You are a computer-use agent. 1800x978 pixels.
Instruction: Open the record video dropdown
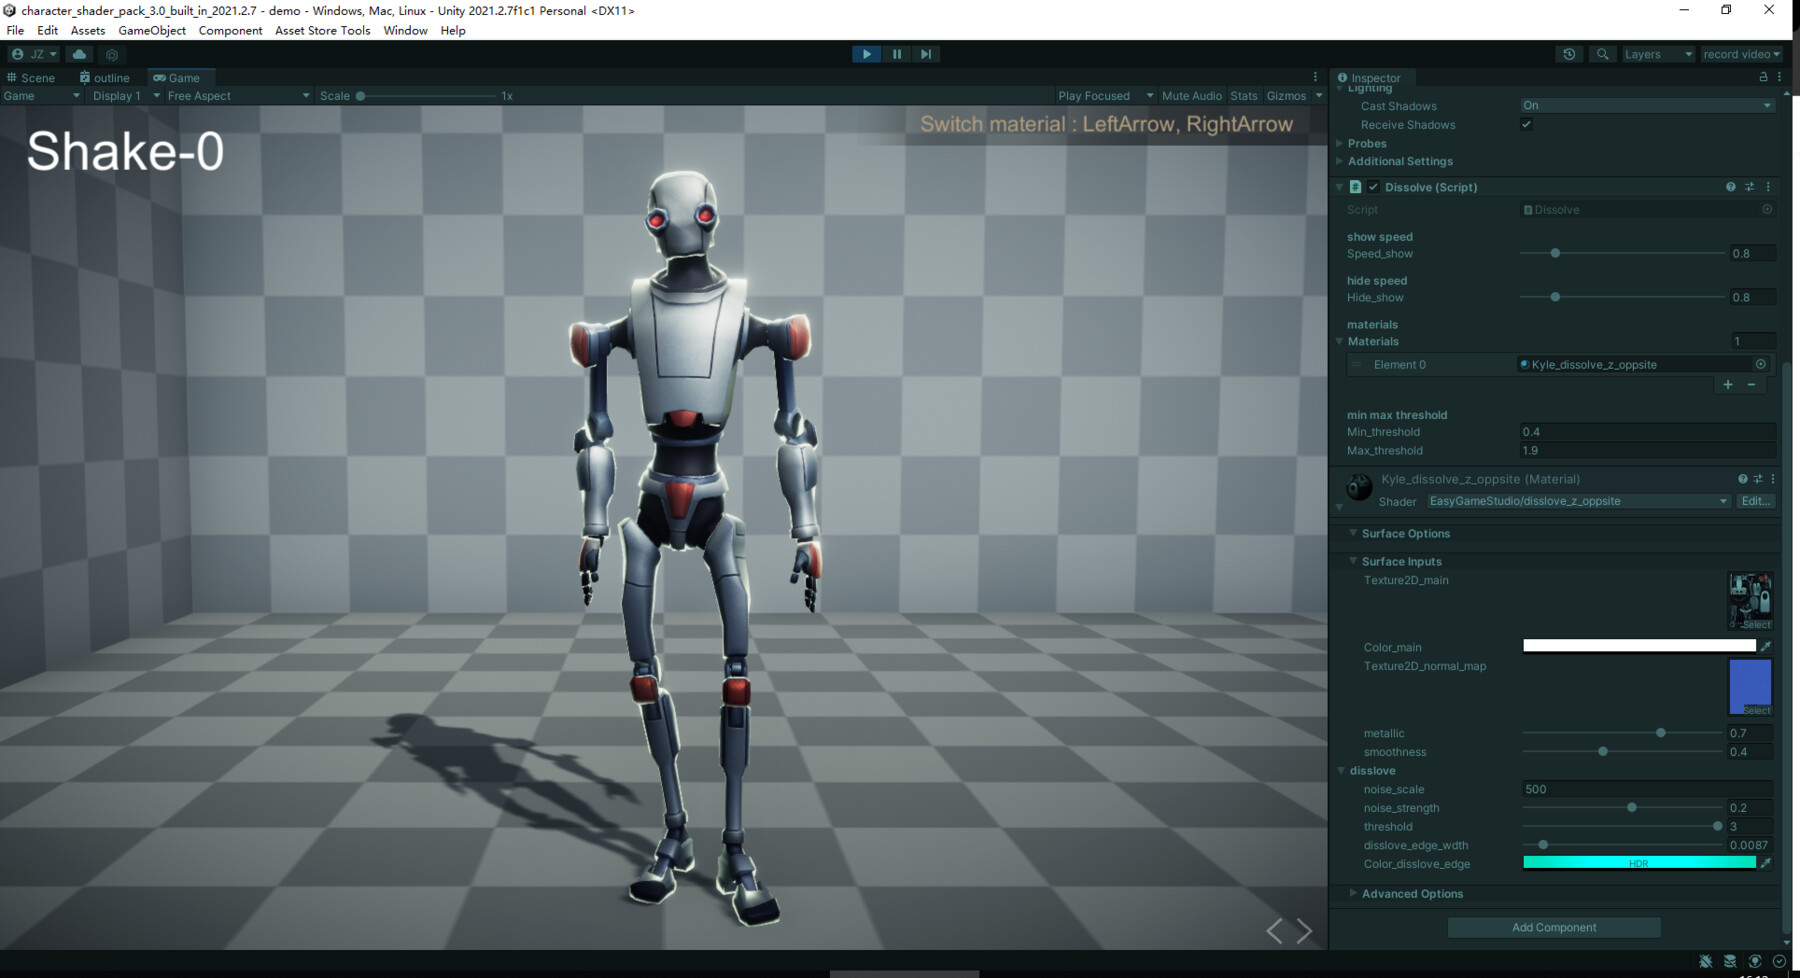coord(1742,54)
